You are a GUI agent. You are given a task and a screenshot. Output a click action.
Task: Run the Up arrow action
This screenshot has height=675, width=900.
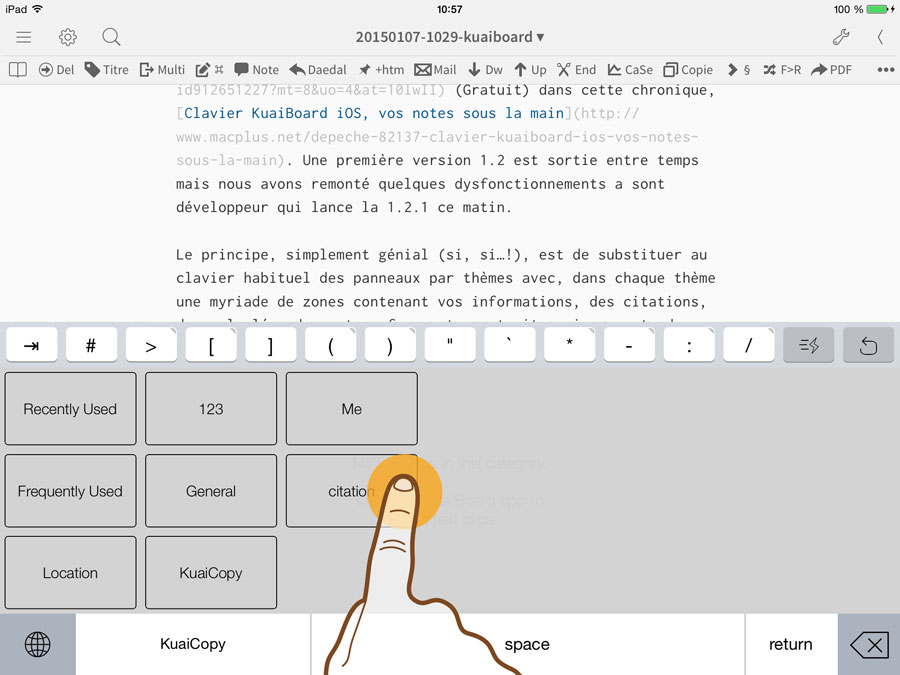(530, 70)
